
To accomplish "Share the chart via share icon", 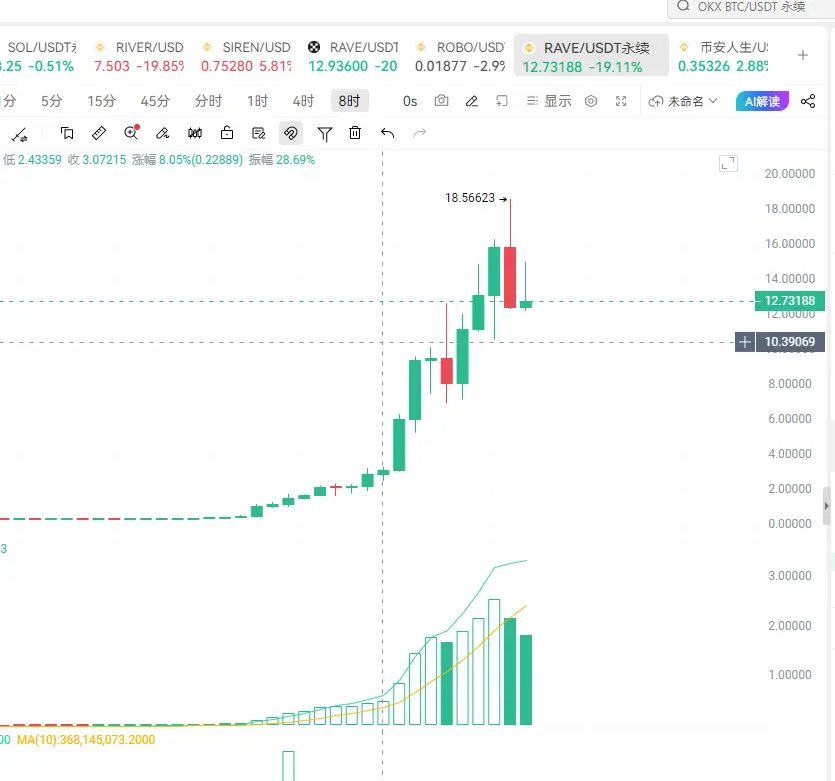I will 808,101.
